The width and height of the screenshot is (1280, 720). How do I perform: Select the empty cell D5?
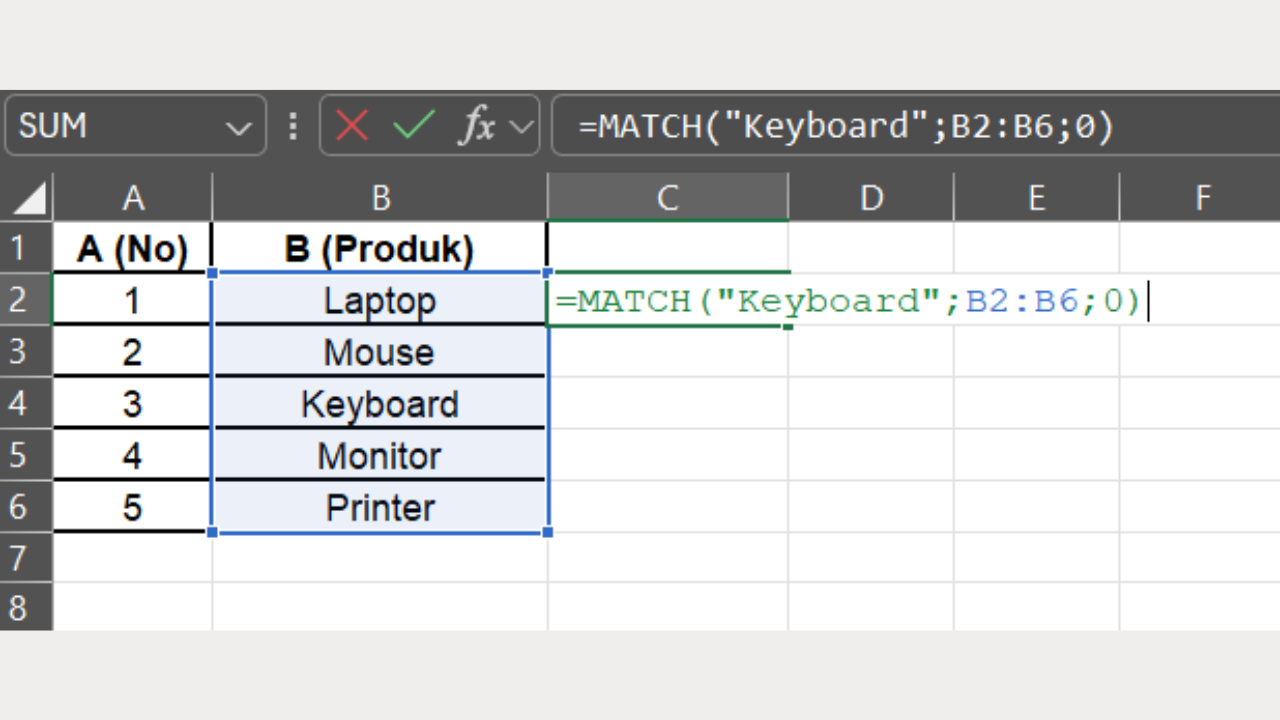(x=870, y=455)
